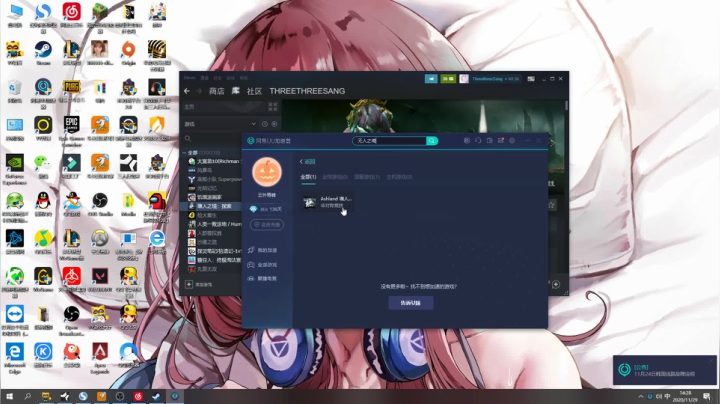Open Among Us desktop shortcut
Screen dimensions: 720x404
tap(157, 206)
